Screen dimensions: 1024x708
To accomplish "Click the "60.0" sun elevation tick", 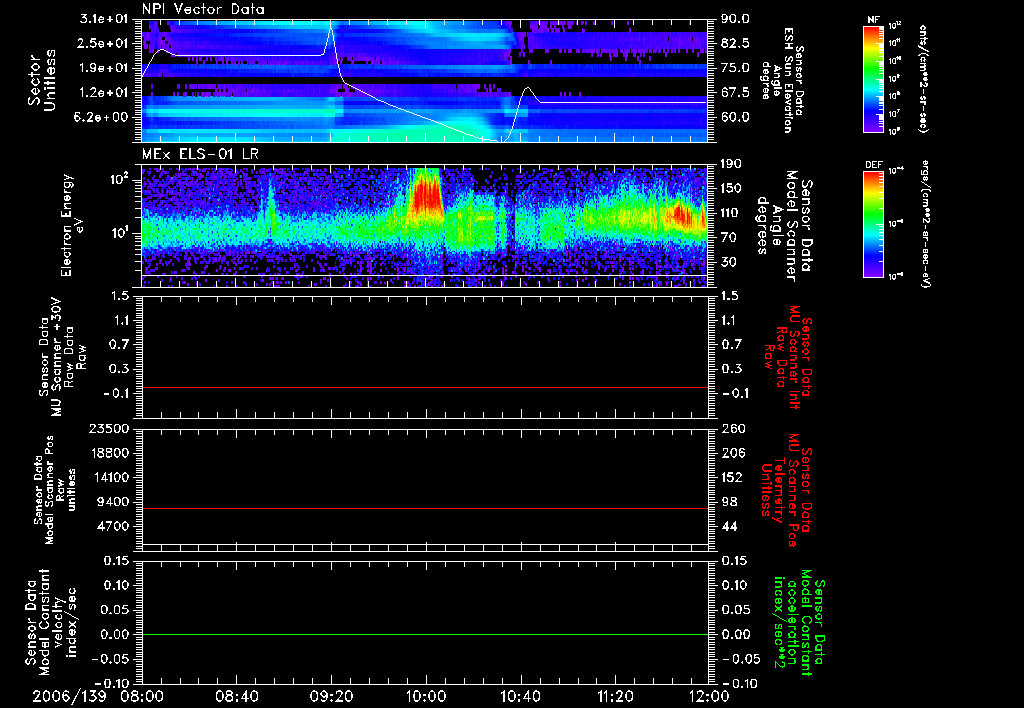I will (735, 117).
